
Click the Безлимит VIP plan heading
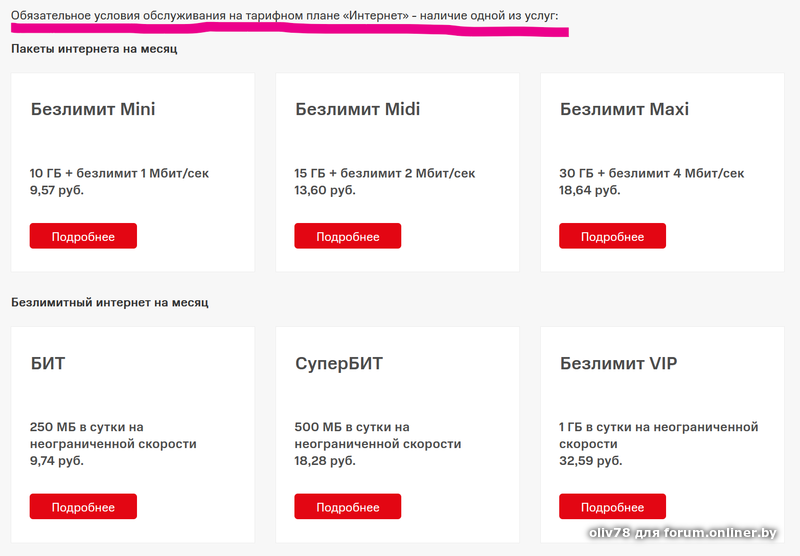tap(618, 363)
